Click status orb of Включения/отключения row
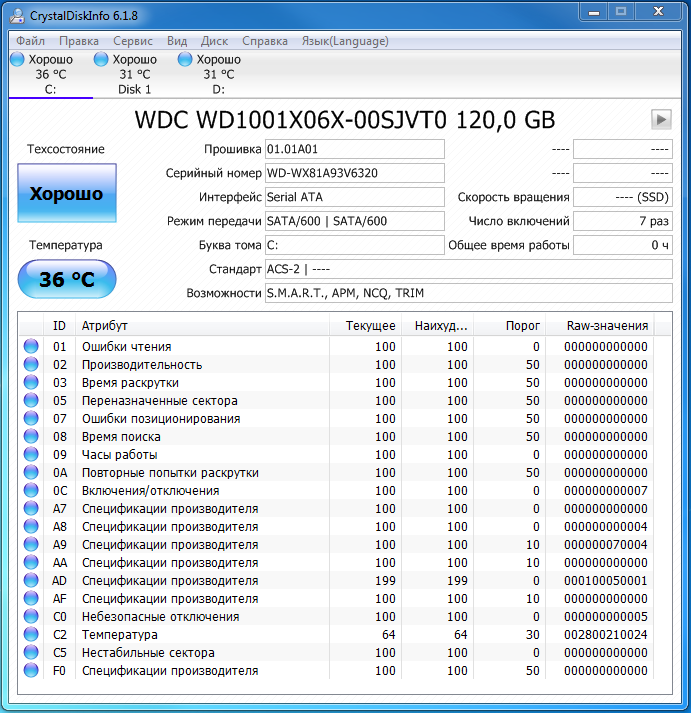 click(31, 490)
